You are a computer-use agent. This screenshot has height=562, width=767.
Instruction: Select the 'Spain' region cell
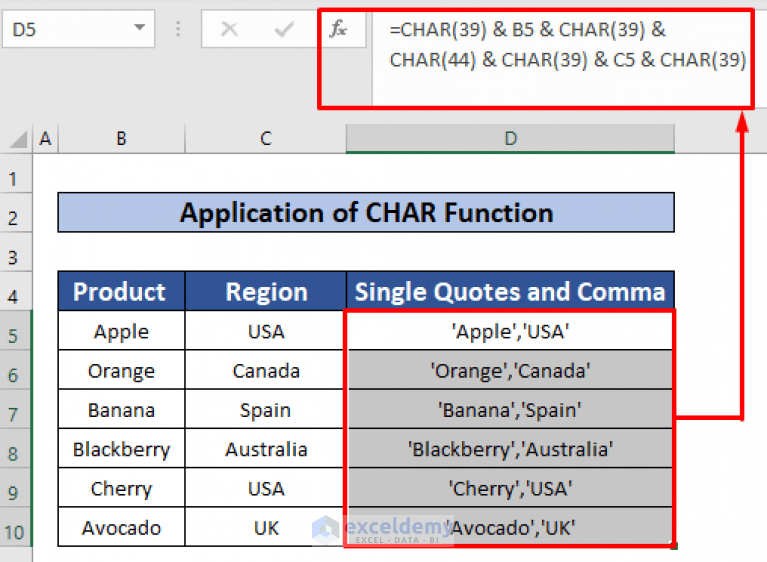(266, 409)
